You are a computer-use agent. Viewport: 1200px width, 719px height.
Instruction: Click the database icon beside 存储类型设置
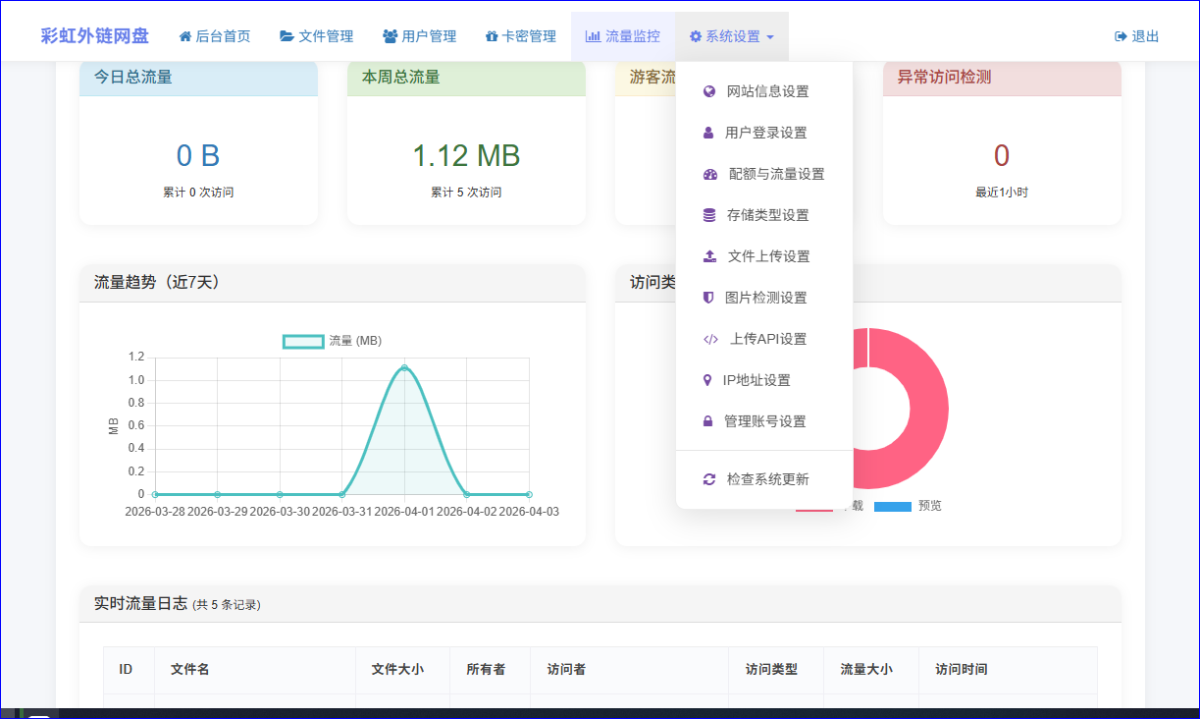point(710,215)
